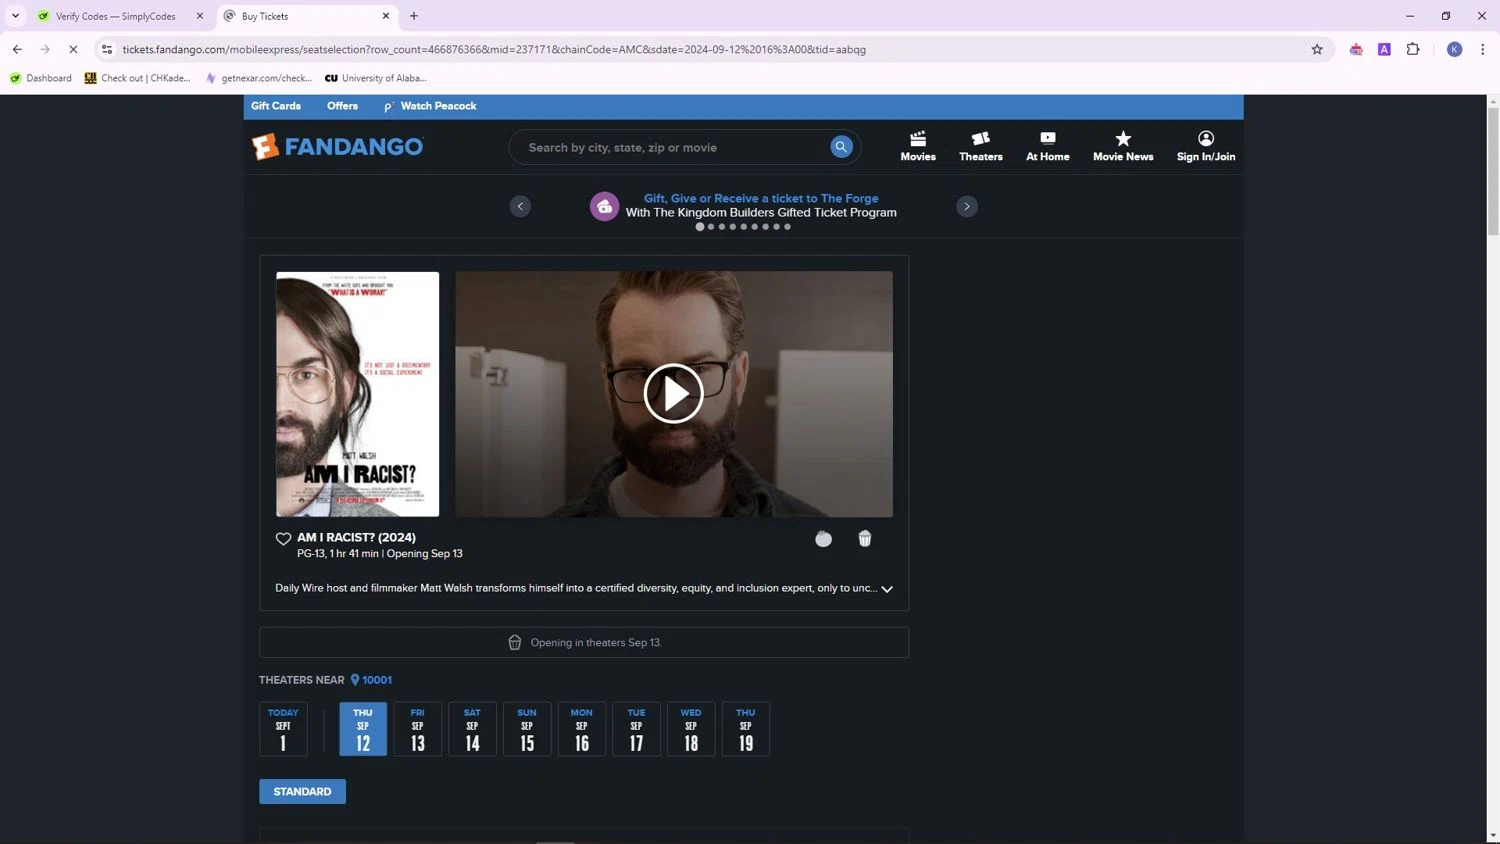
Task: Play the Am I Racist? trailer
Action: [673, 393]
